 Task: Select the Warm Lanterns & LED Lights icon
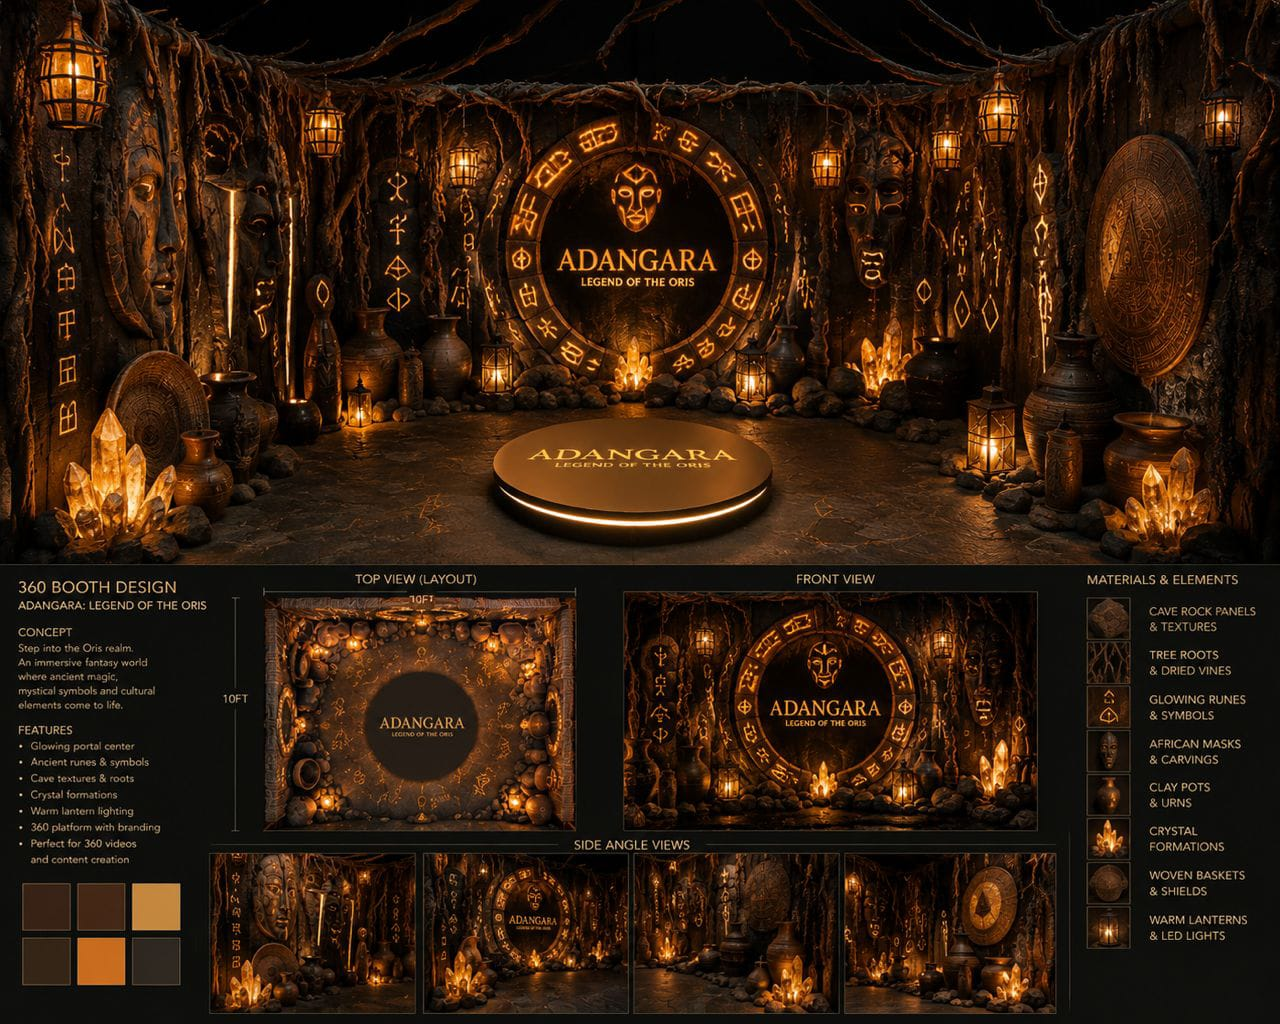[x=1108, y=927]
